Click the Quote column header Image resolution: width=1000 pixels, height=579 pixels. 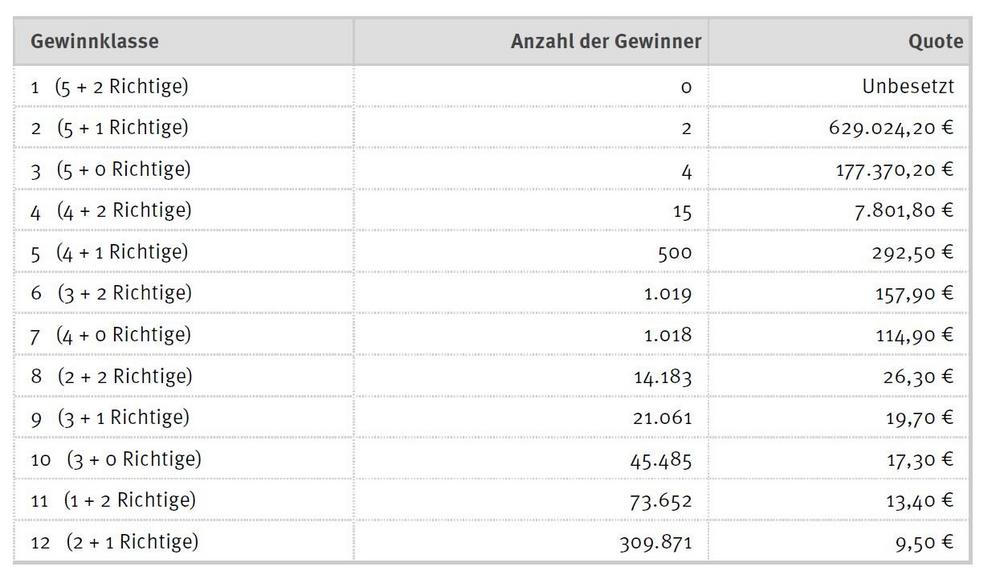click(x=936, y=41)
